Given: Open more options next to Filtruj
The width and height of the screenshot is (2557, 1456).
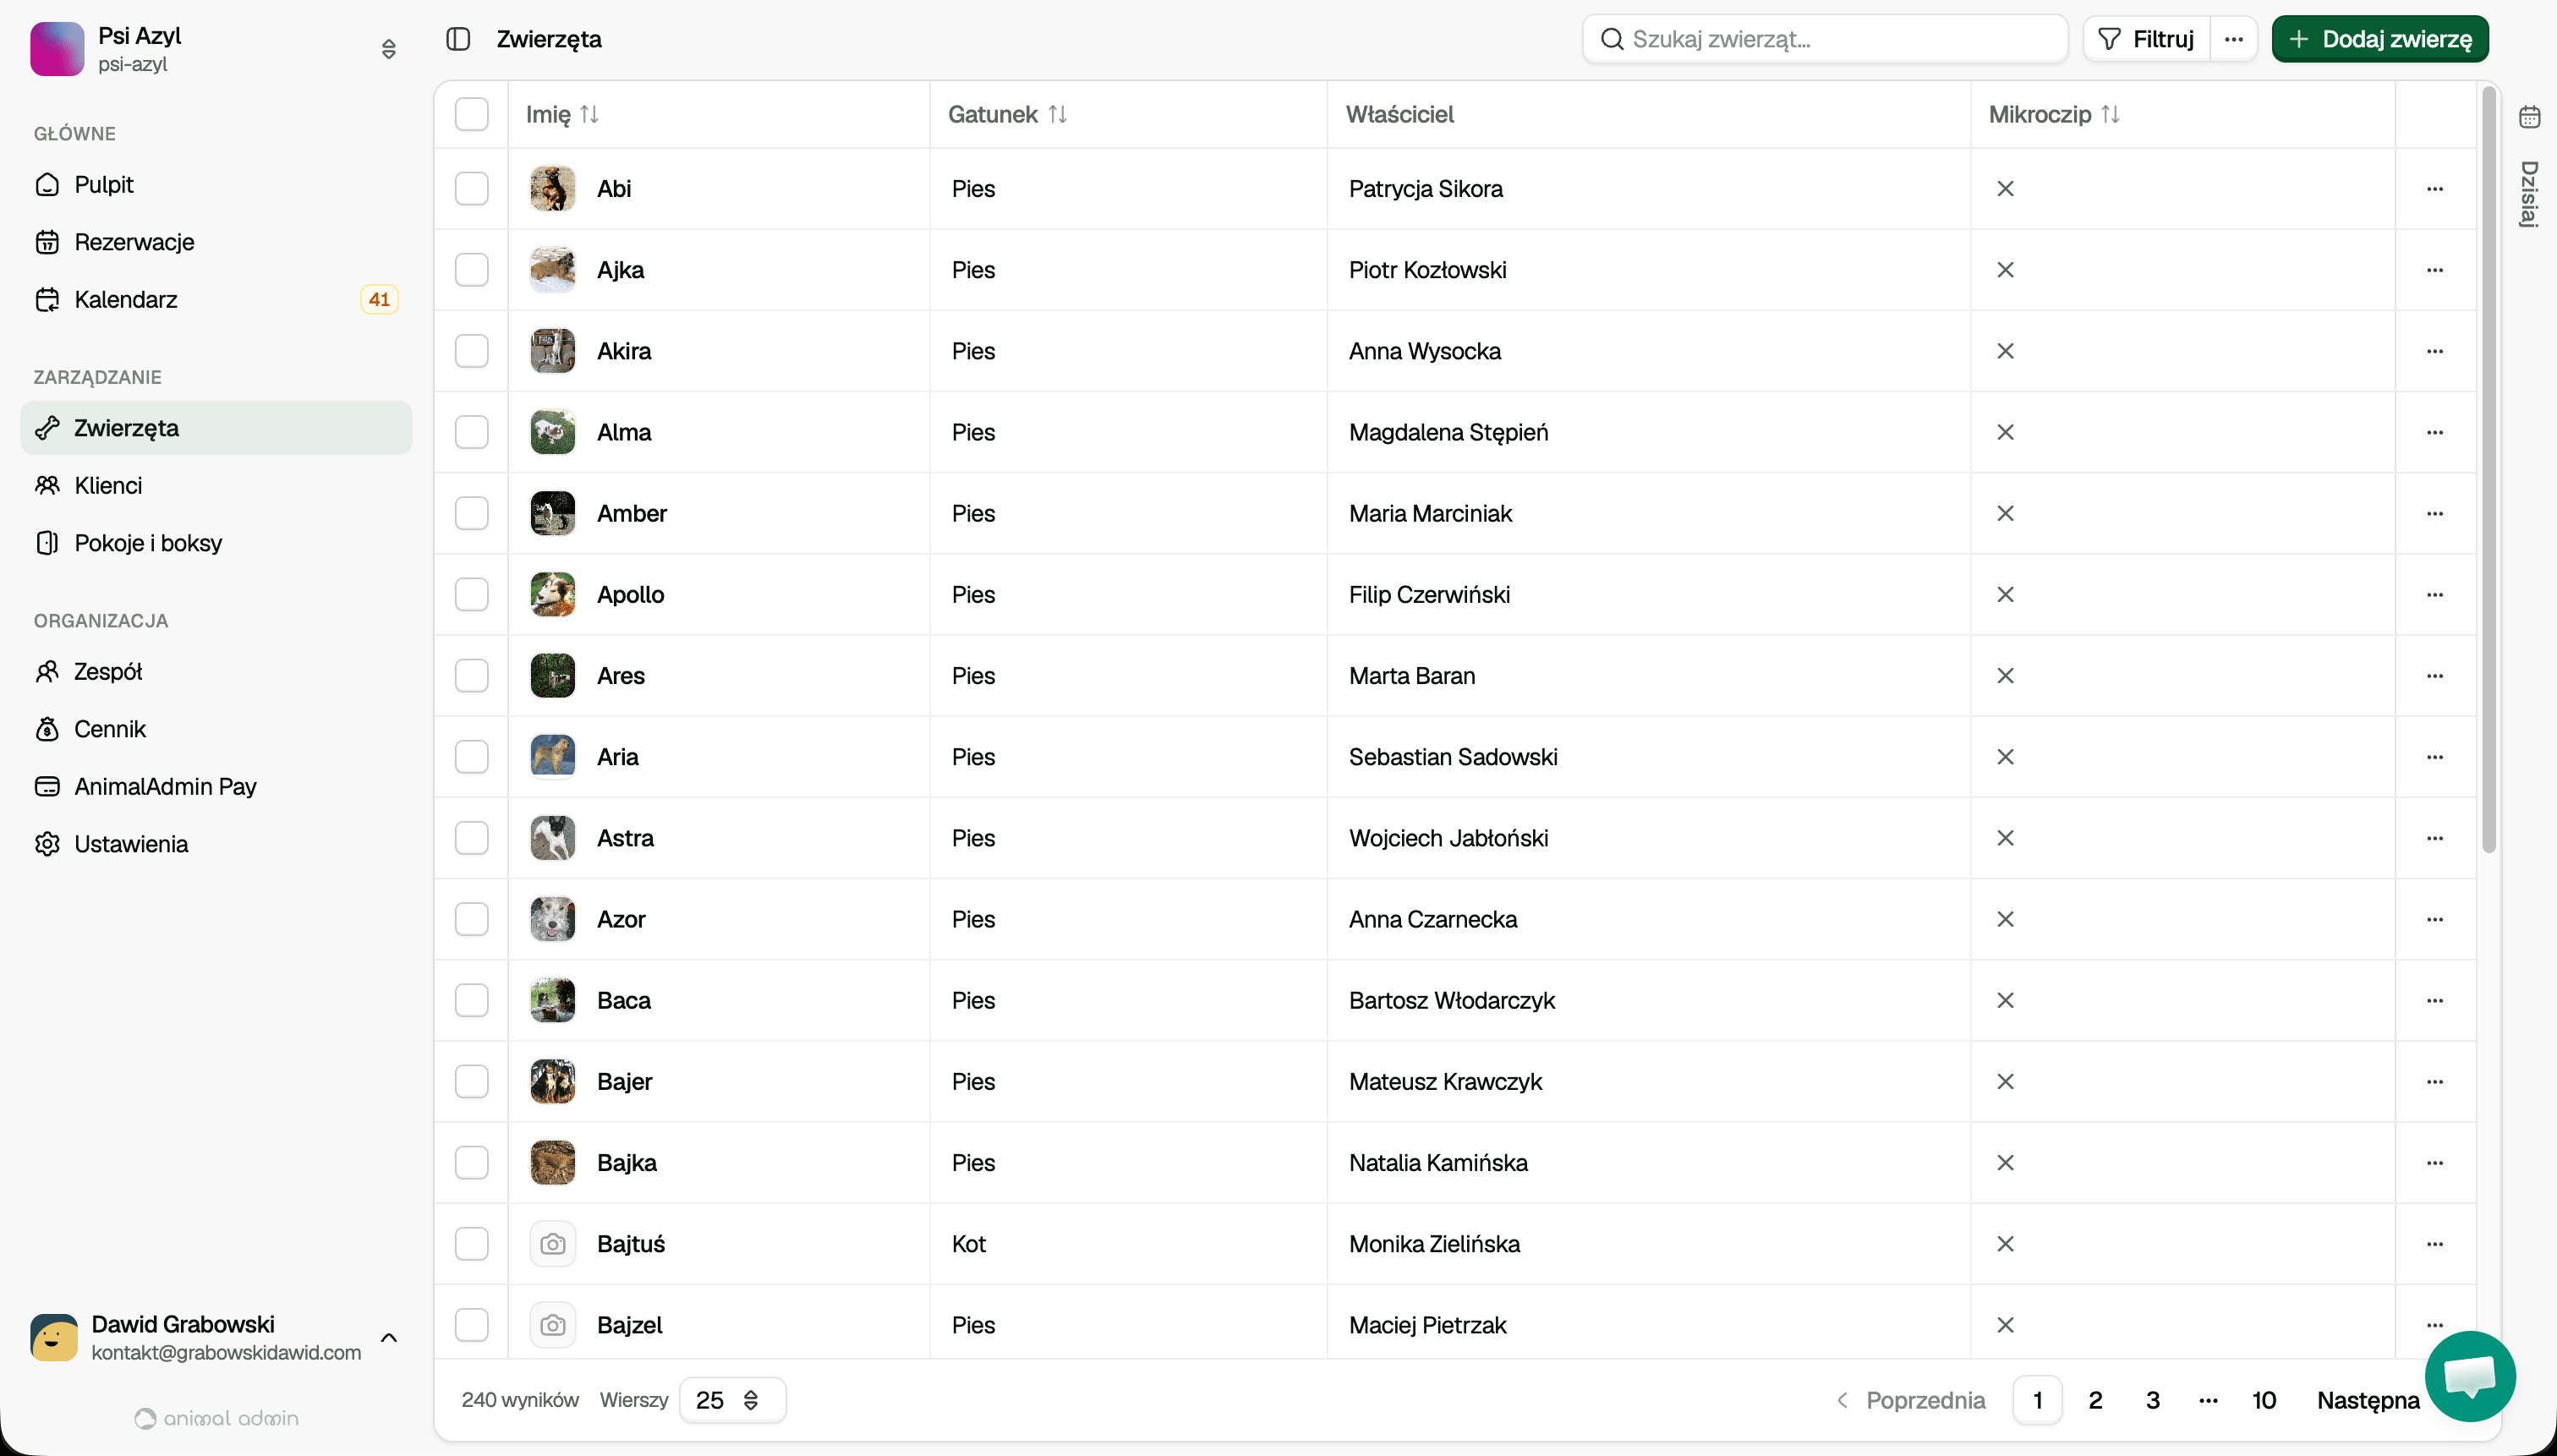Looking at the screenshot, I should click(x=2233, y=39).
